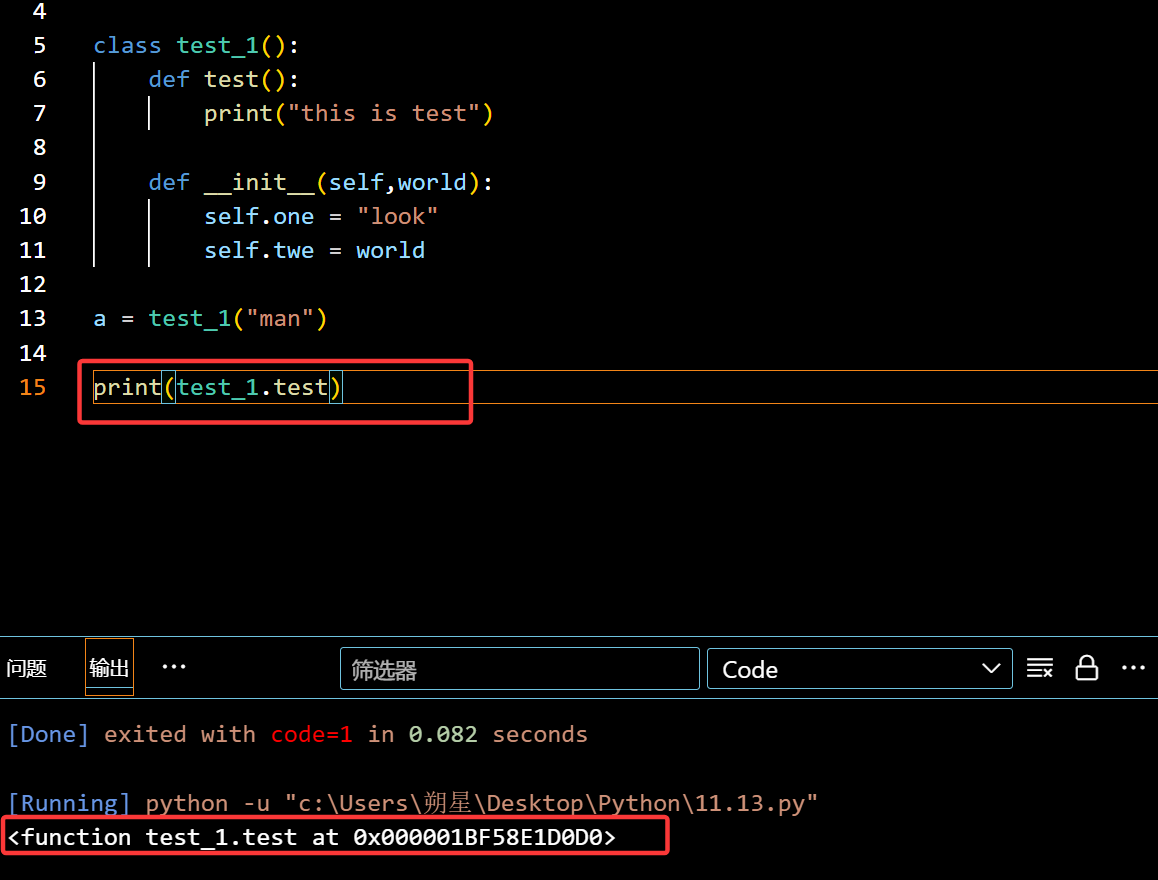Viewport: 1158px width, 880px height.
Task: Focus the 筛选器 filter input box
Action: [519, 669]
